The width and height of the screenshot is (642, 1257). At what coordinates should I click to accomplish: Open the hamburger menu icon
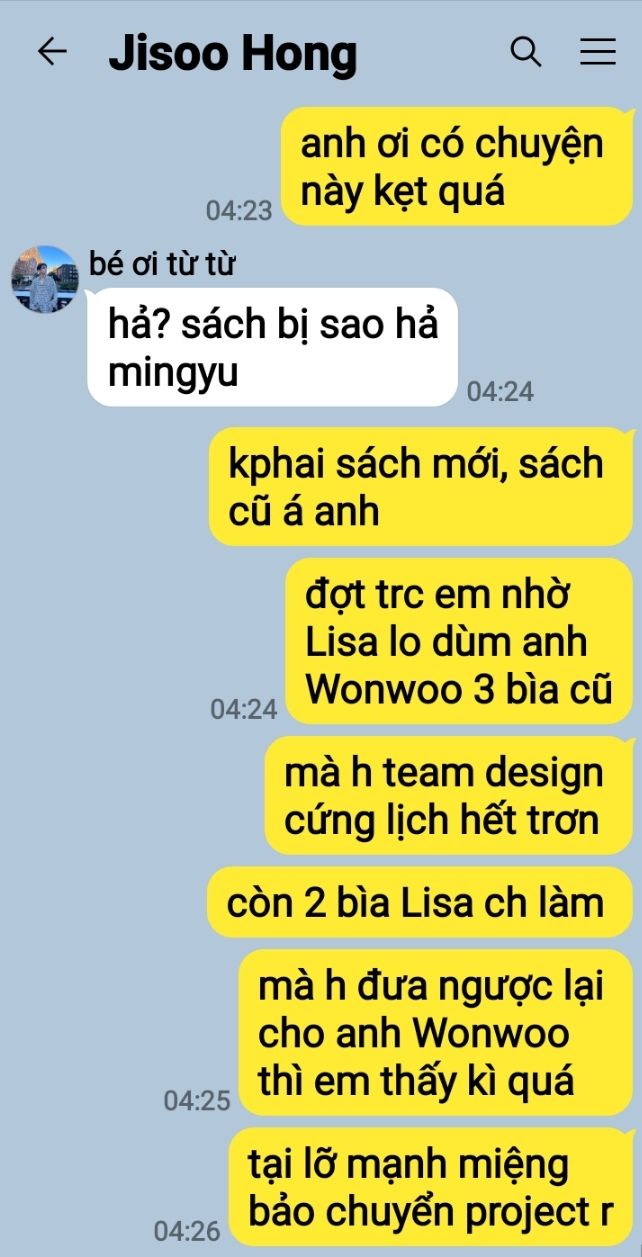598,52
